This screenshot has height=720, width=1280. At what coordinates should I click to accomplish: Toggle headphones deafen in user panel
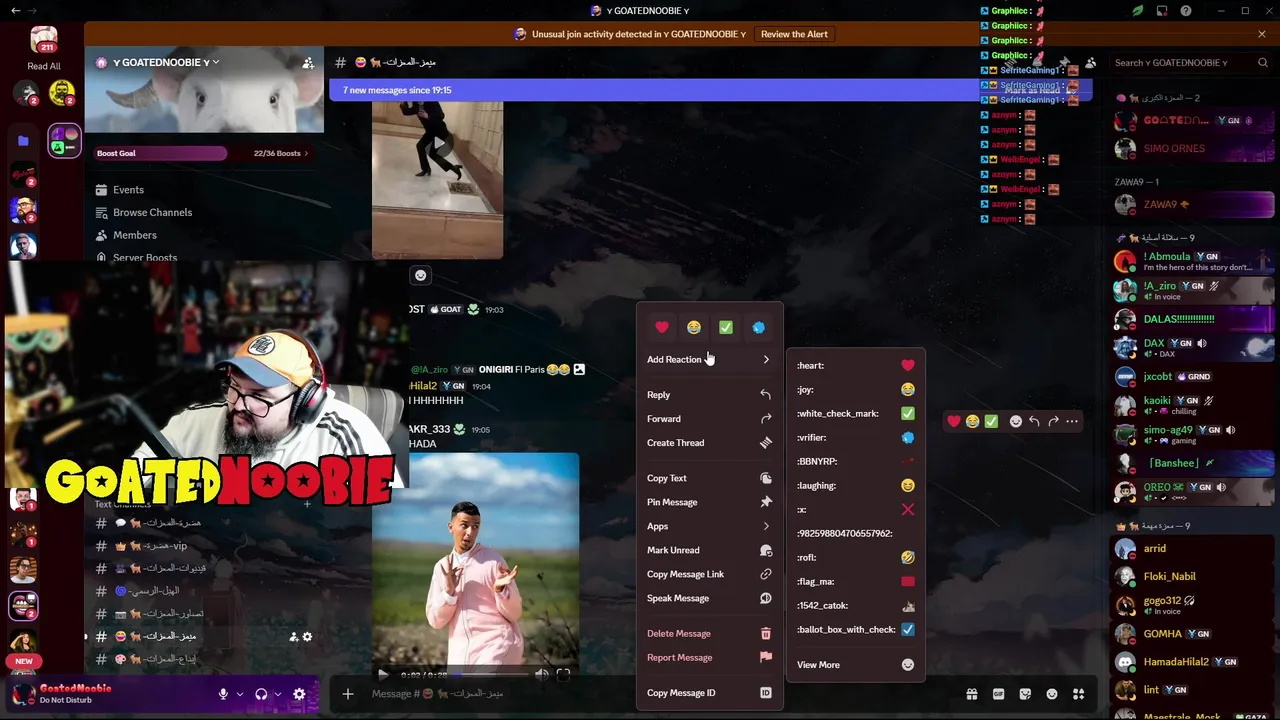coord(261,694)
